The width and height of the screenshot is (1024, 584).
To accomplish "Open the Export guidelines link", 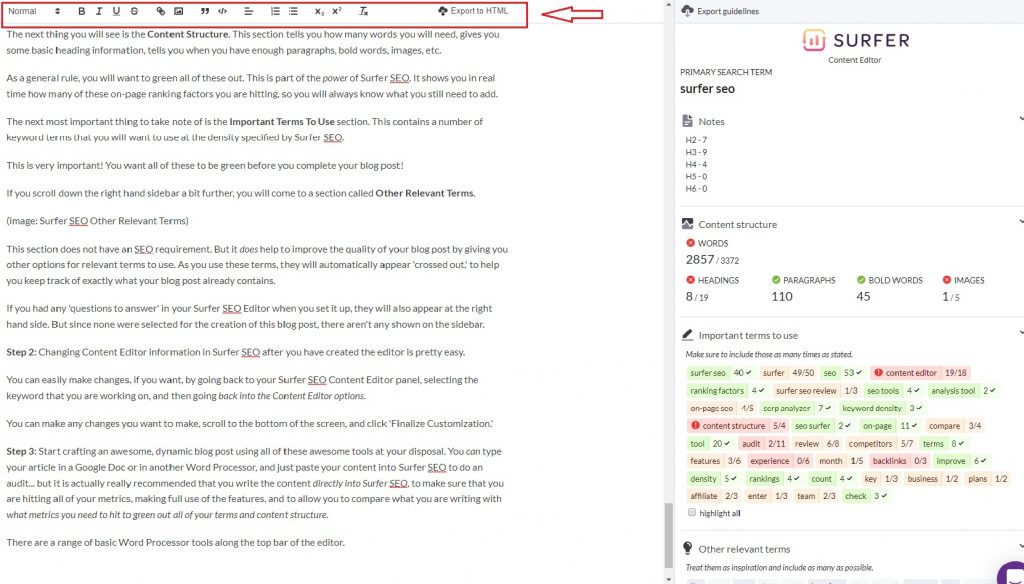I will click(x=730, y=10).
